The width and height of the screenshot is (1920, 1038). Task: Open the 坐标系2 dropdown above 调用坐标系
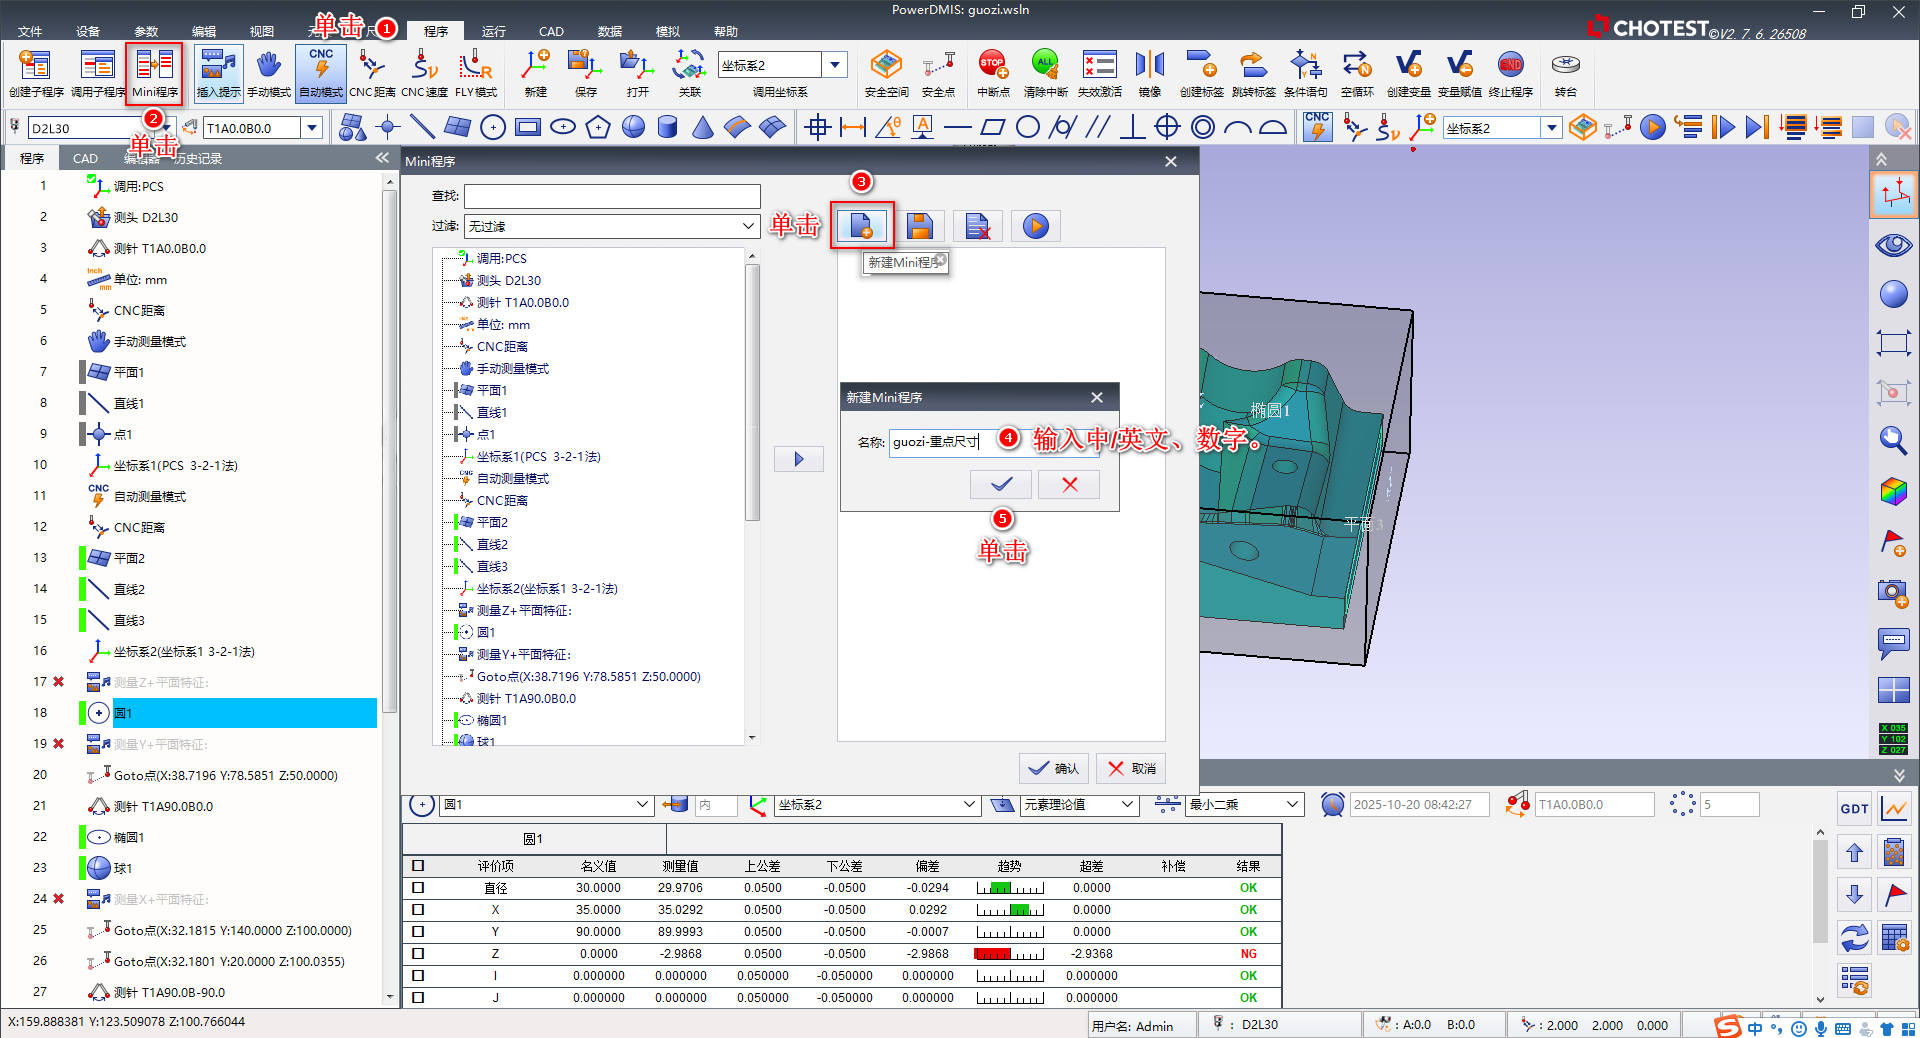tap(835, 65)
